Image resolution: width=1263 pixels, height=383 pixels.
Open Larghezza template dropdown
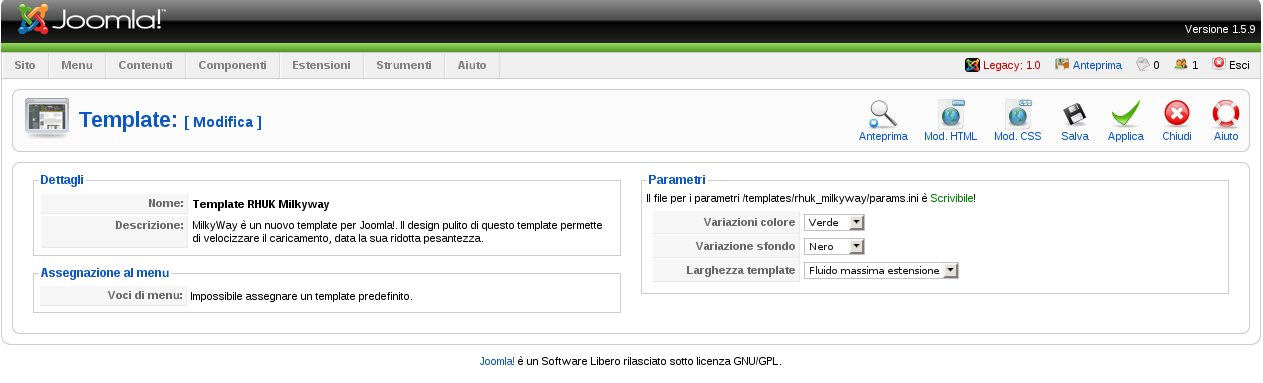tap(881, 270)
